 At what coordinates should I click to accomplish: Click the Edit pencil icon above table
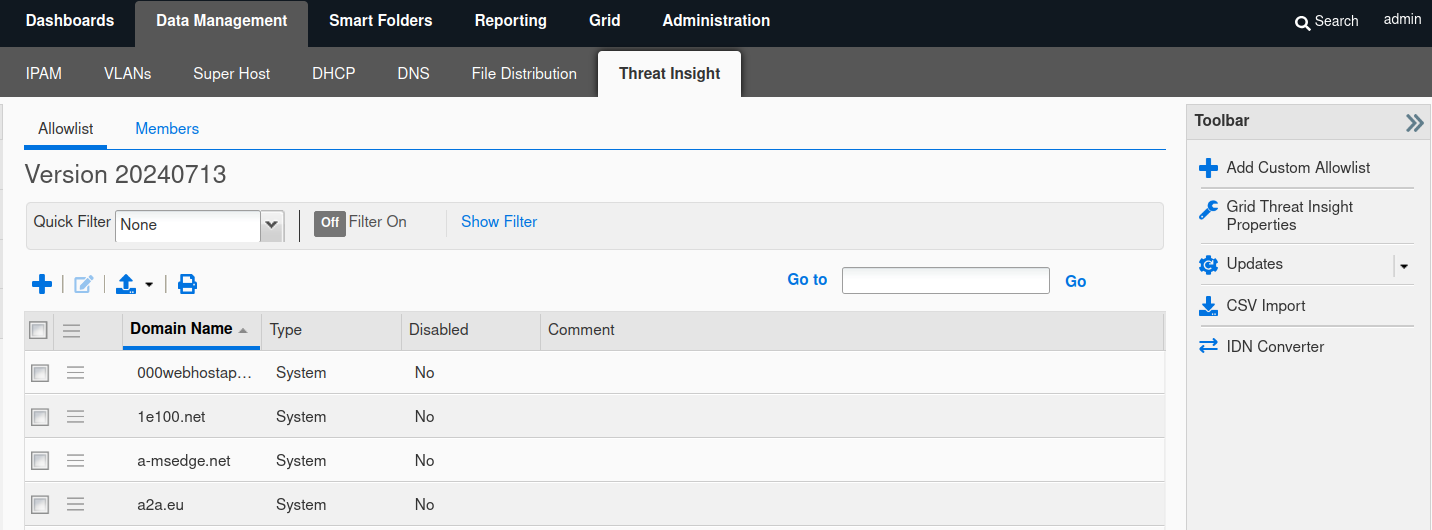pos(84,285)
